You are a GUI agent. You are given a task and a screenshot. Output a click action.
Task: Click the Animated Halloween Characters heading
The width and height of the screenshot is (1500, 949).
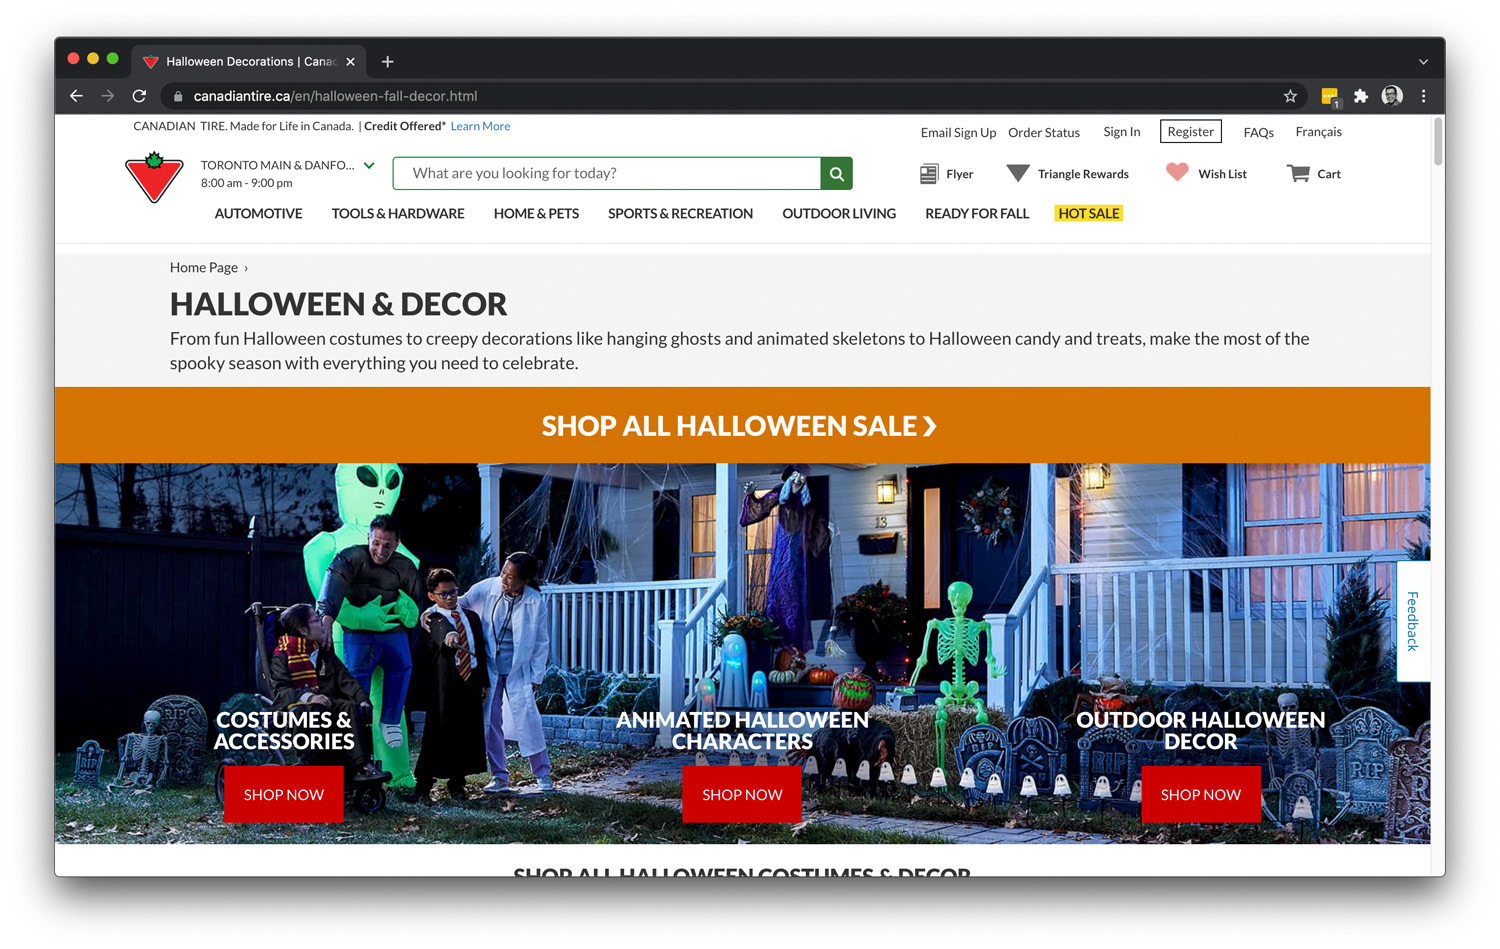(742, 731)
